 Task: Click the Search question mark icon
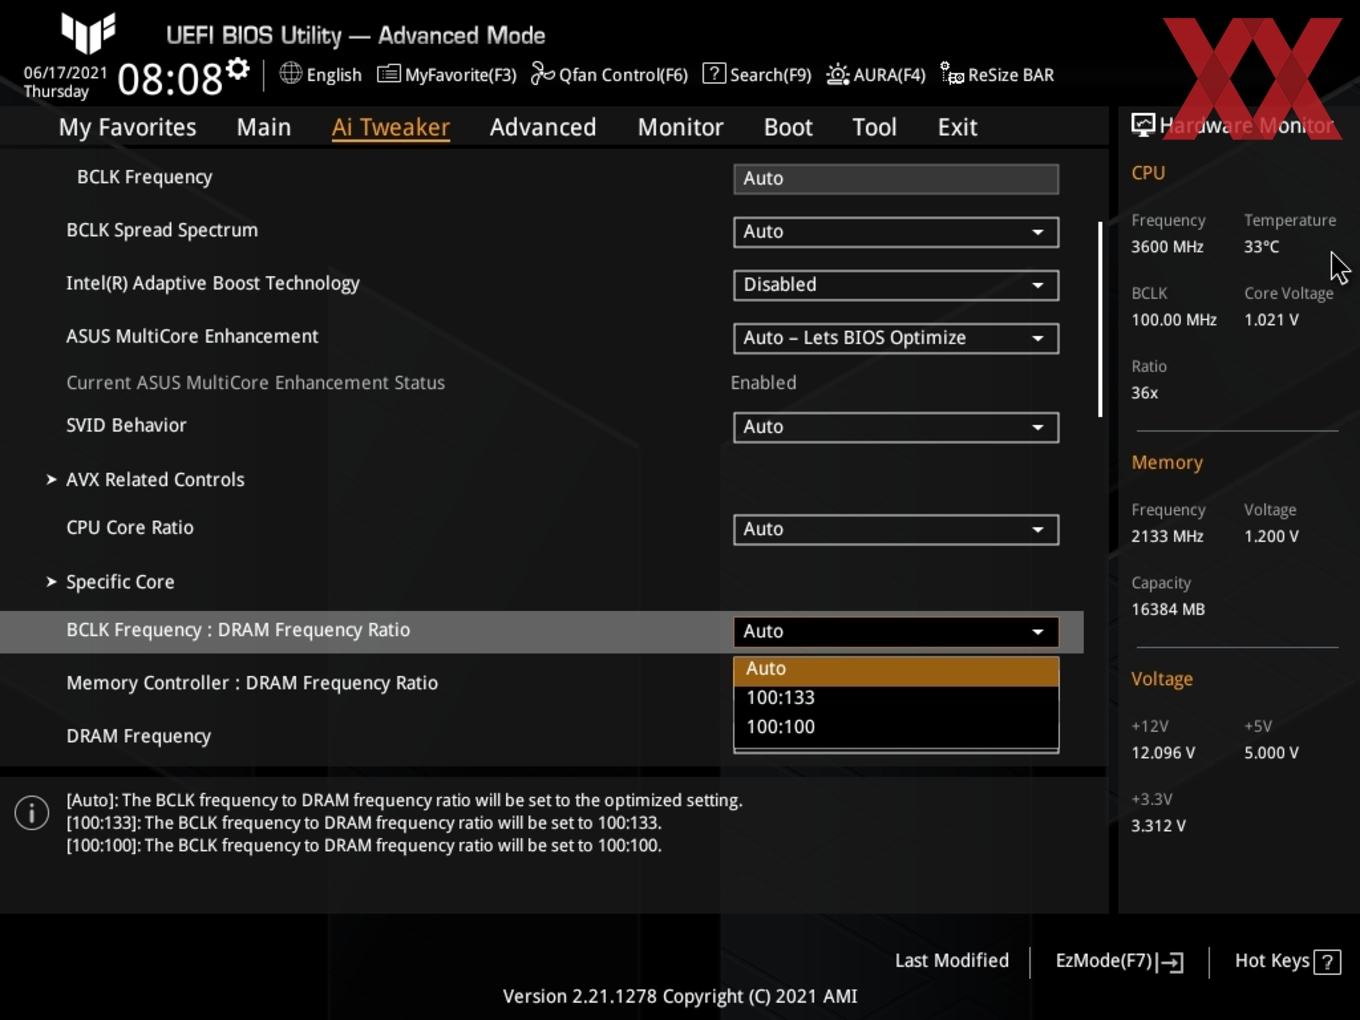[x=714, y=73]
